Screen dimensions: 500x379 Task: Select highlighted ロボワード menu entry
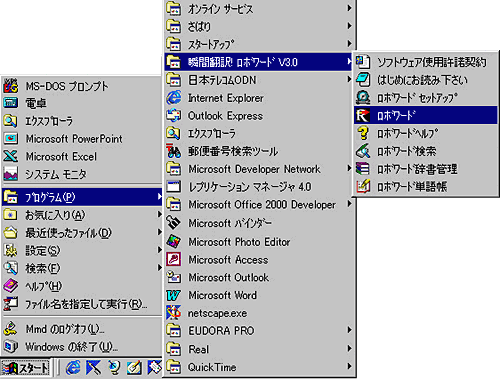point(426,115)
